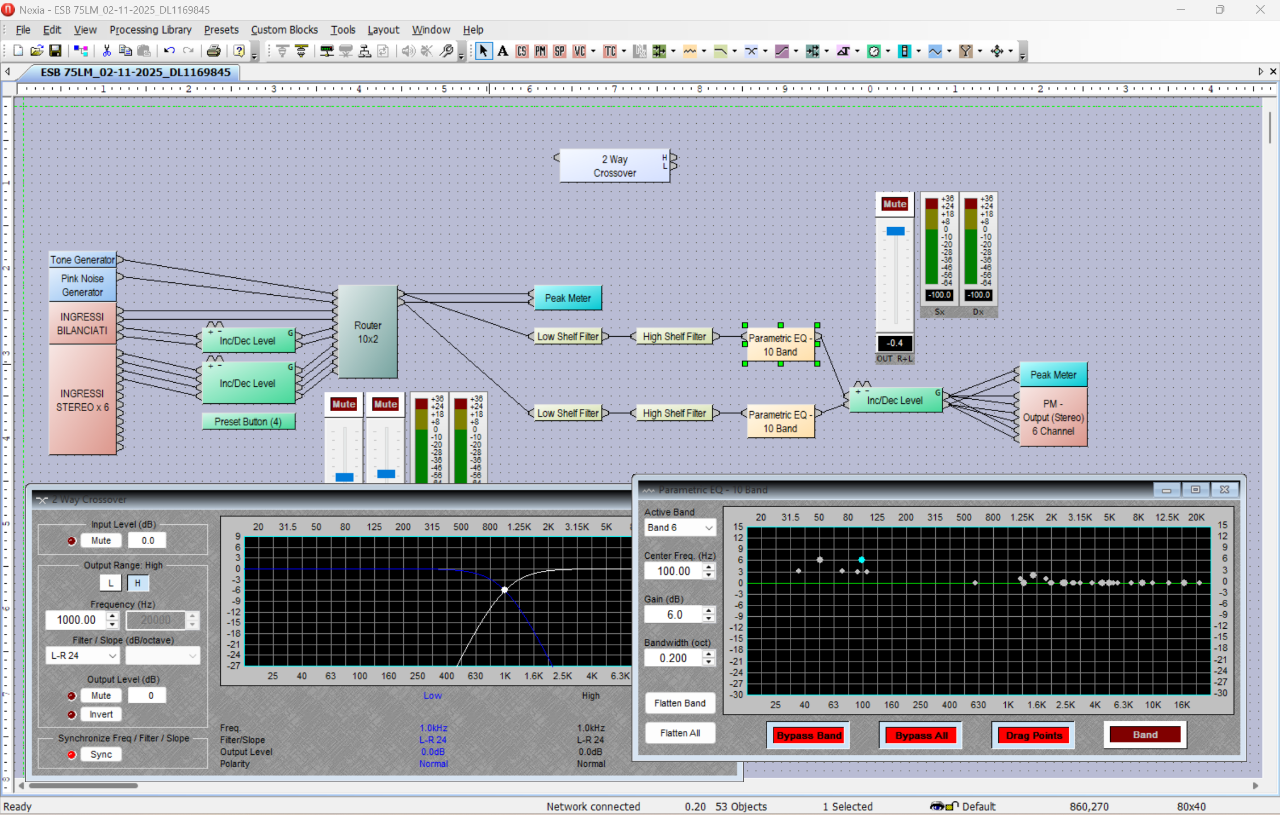The width and height of the screenshot is (1280, 815).
Task: Select the text tool (A) icon
Action: coord(503,51)
